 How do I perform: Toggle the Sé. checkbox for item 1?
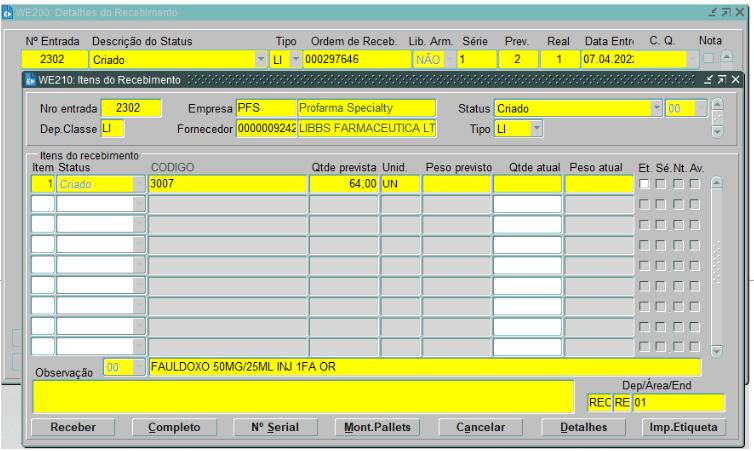pyautogui.click(x=661, y=184)
